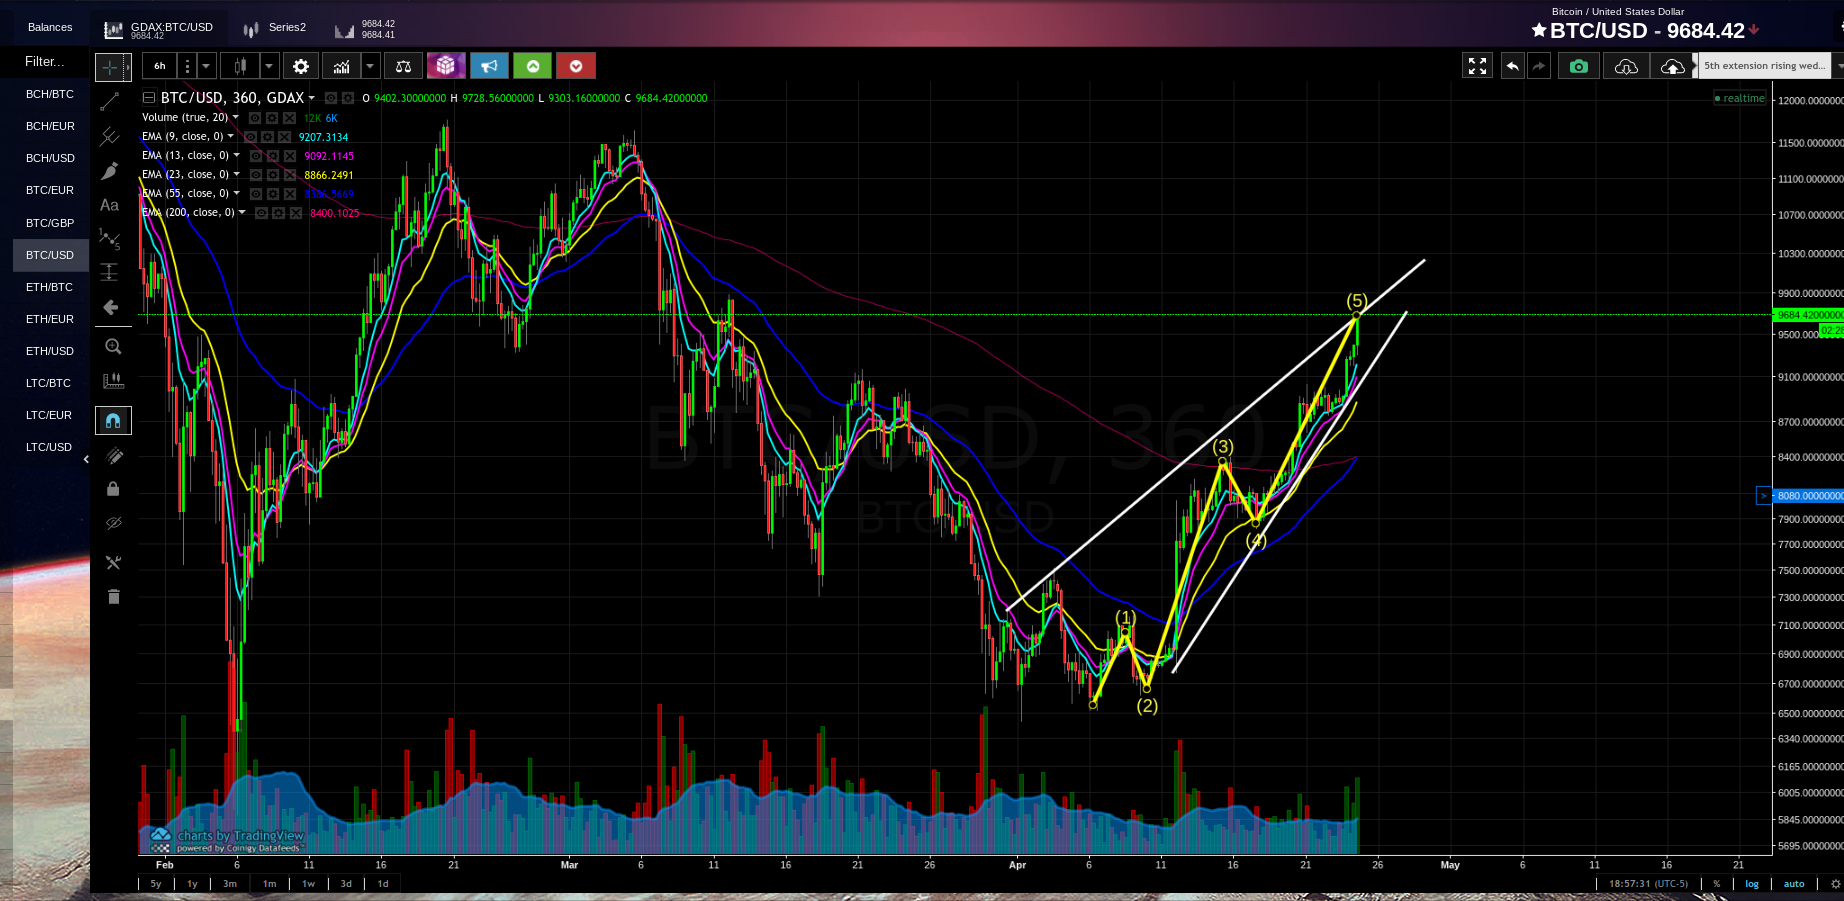Remove the EMA 200 indicator
1844x901 pixels.
pos(296,213)
